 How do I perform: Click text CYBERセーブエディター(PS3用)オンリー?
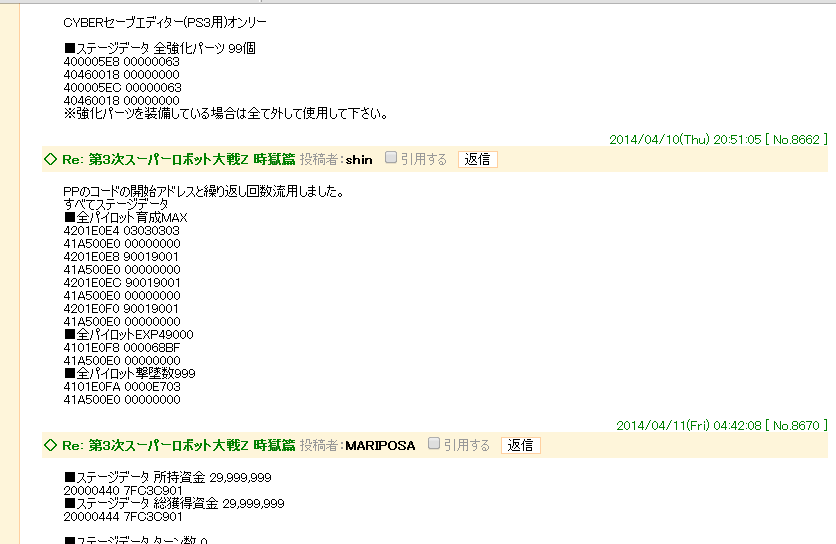165,22
